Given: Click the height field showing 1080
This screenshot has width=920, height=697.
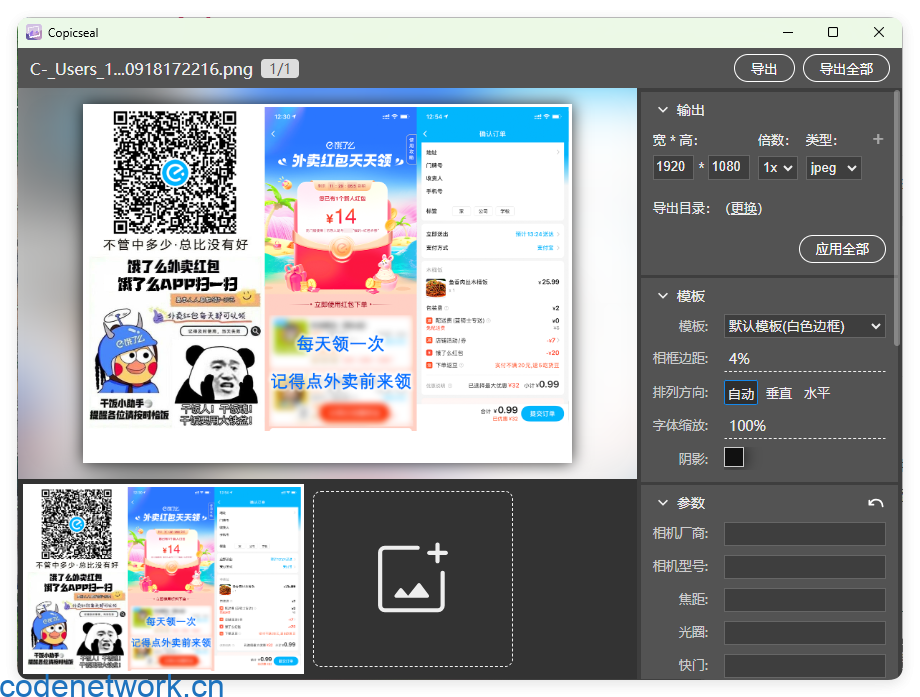Looking at the screenshot, I should pos(729,167).
